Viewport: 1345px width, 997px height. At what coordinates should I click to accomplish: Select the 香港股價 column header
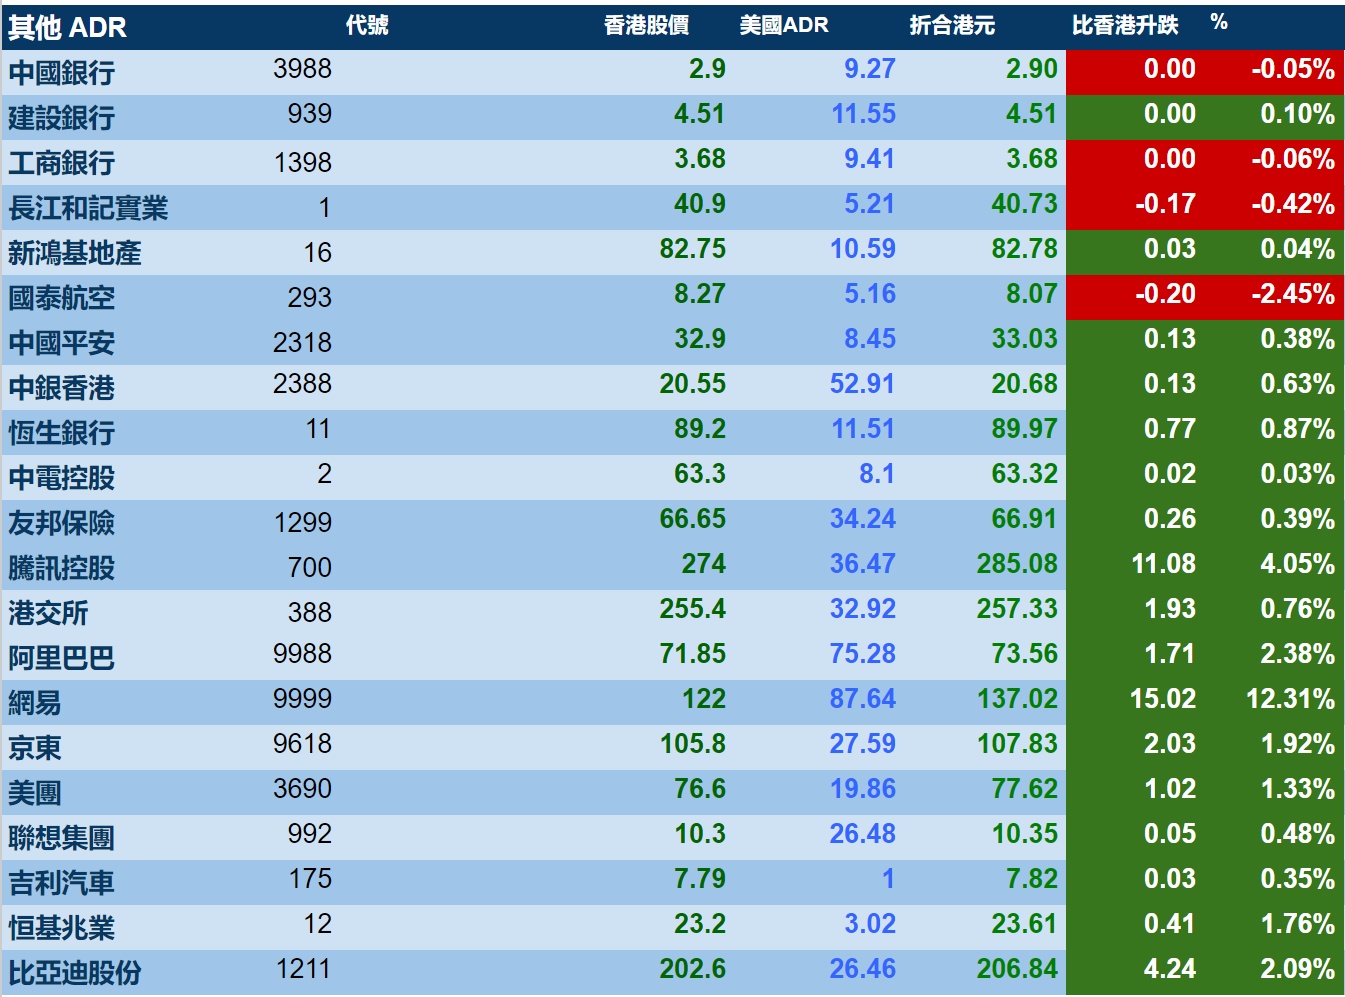click(x=646, y=25)
